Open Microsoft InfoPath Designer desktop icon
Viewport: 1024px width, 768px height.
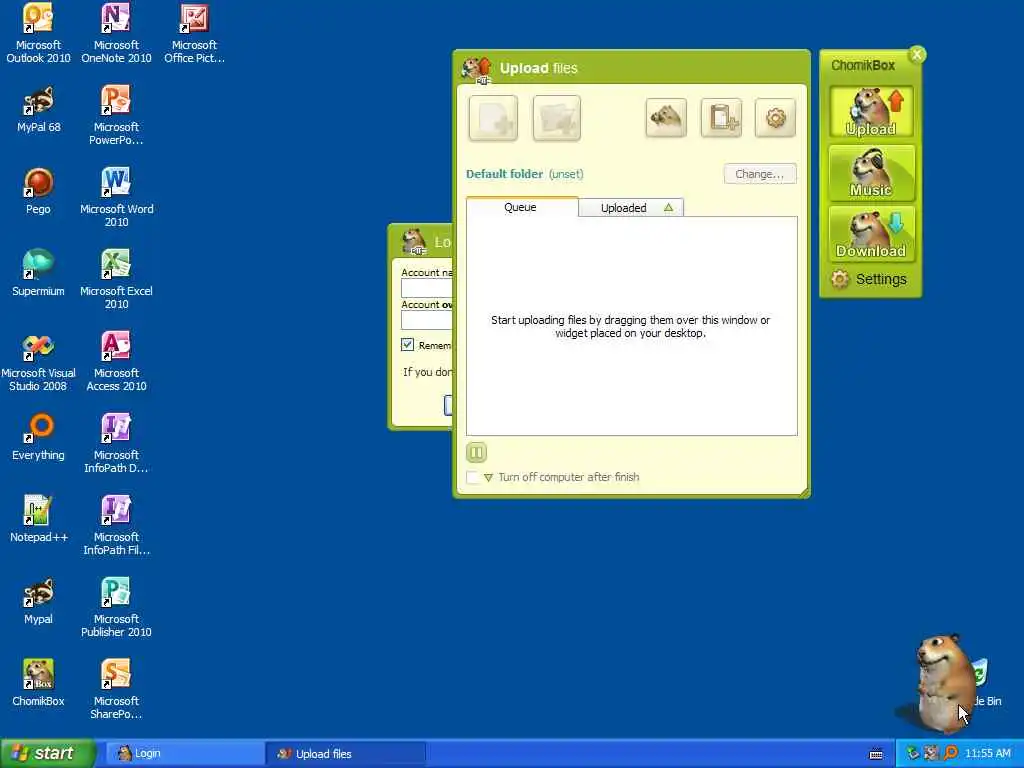pyautogui.click(x=116, y=443)
